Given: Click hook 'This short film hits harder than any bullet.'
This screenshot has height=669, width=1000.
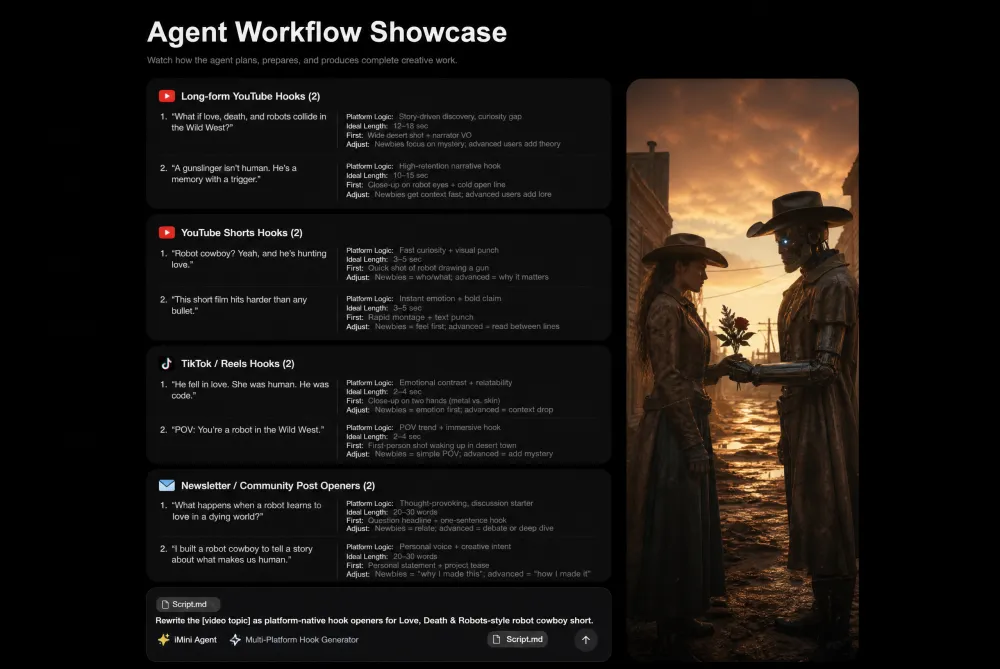Looking at the screenshot, I should [239, 305].
